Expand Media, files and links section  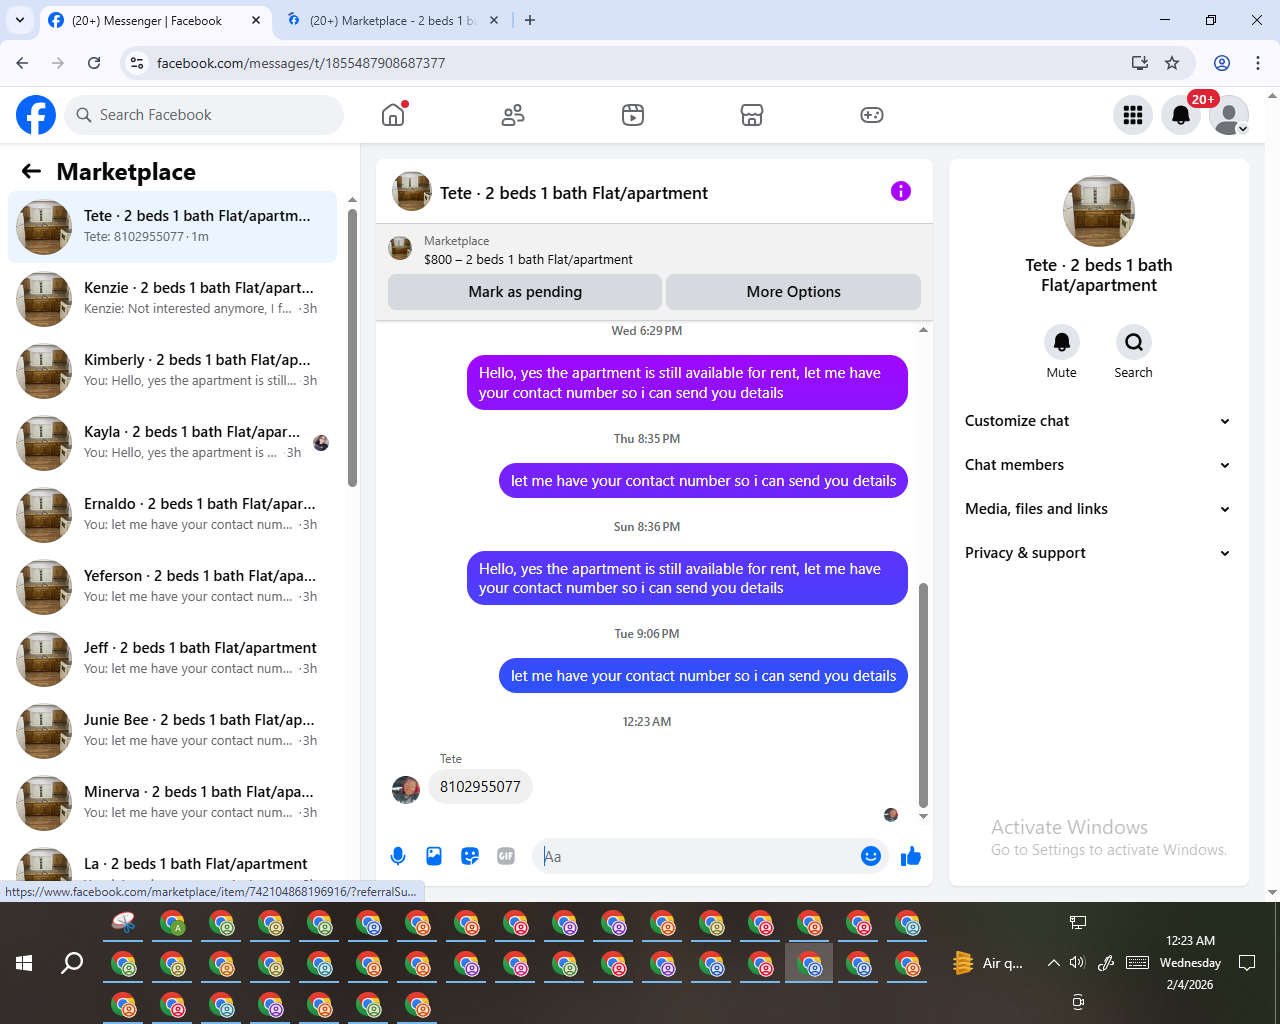[1098, 509]
